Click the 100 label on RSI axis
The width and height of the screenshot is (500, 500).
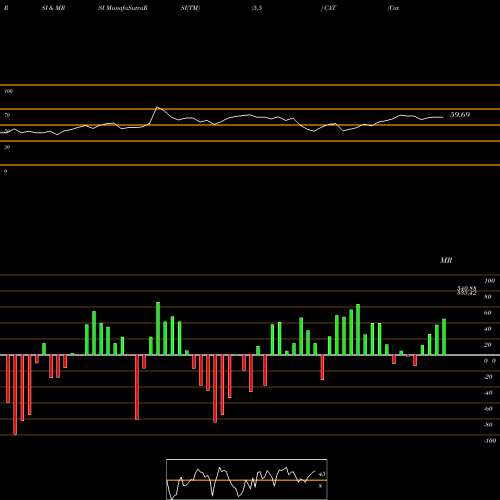coord(9,91)
